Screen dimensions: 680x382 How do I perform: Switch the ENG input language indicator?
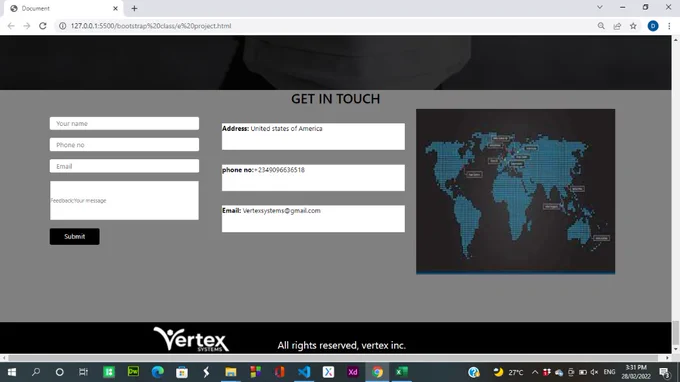609,372
